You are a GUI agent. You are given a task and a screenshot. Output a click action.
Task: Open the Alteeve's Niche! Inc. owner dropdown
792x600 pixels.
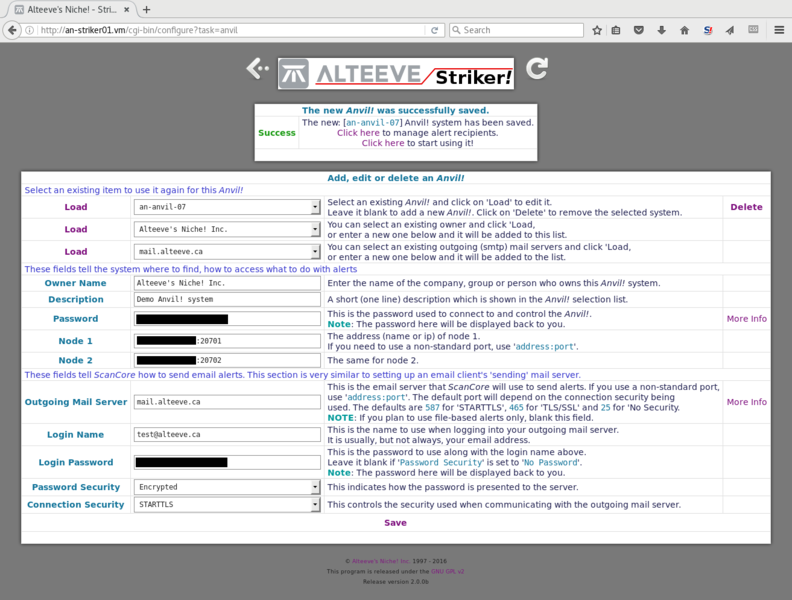[x=227, y=229]
